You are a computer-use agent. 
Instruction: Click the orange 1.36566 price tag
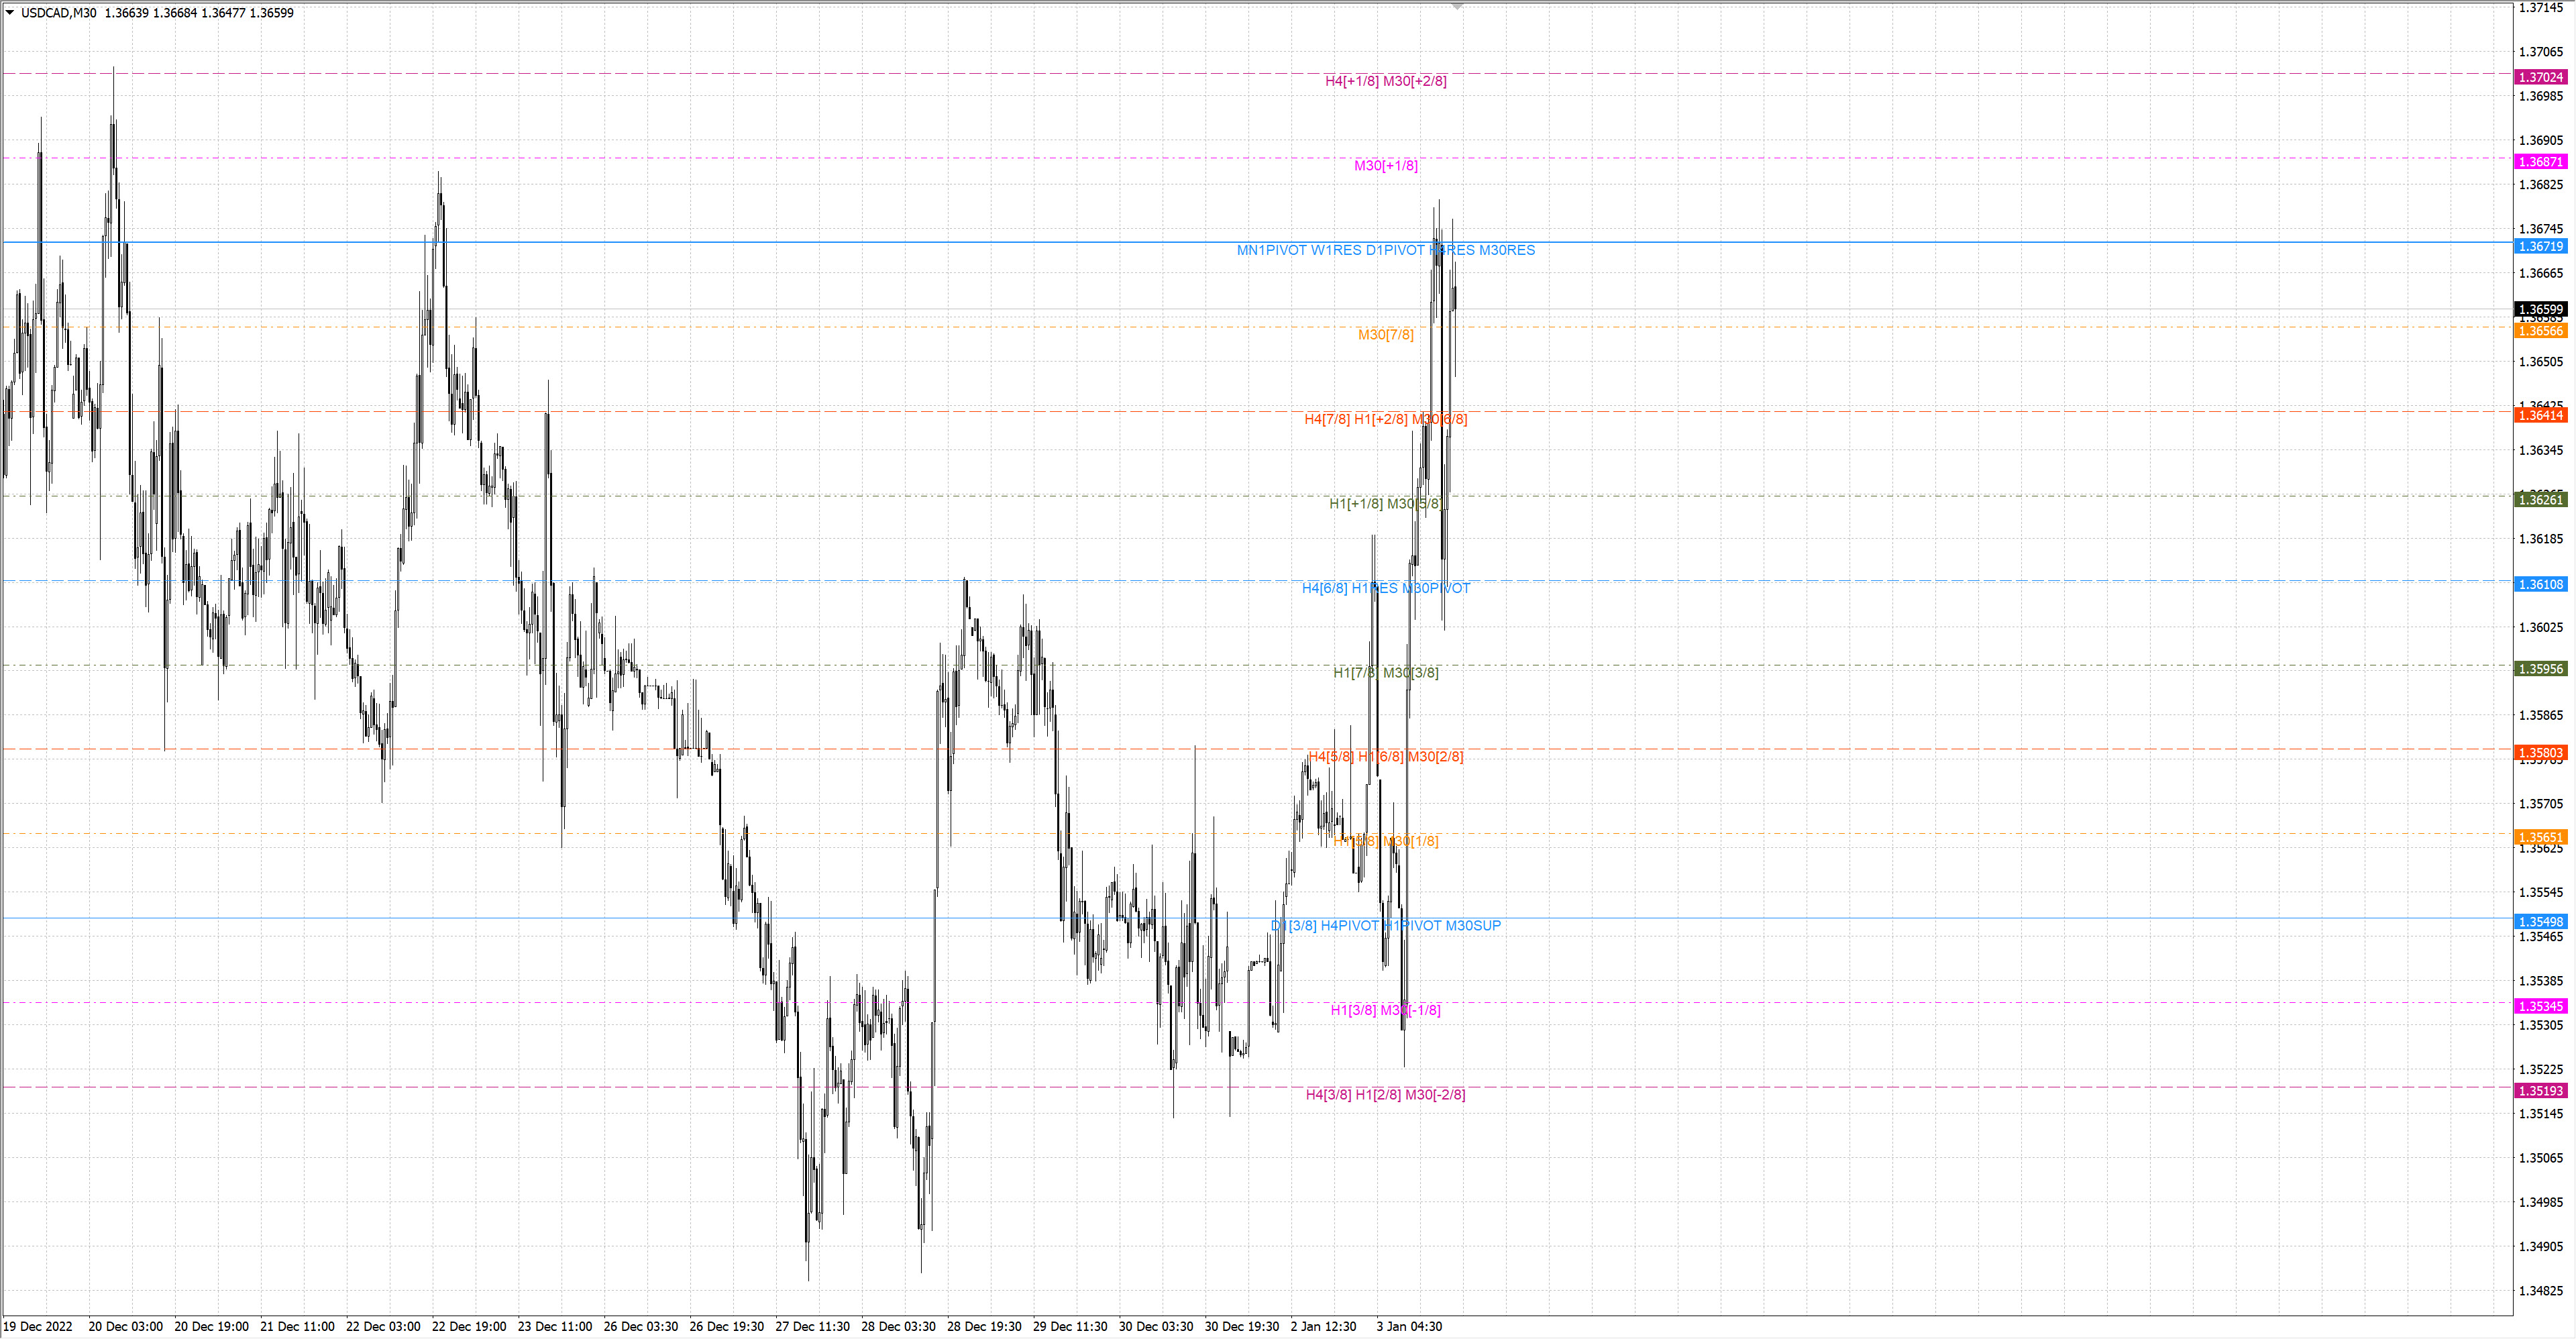coord(2540,331)
